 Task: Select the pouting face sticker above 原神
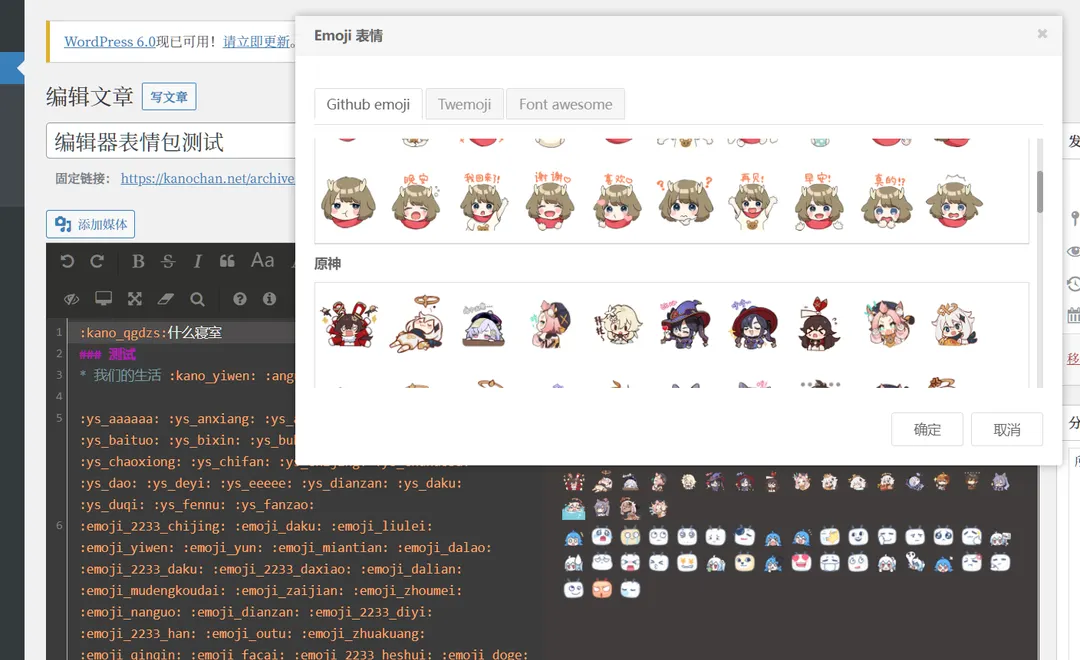pyautogui.click(x=349, y=201)
